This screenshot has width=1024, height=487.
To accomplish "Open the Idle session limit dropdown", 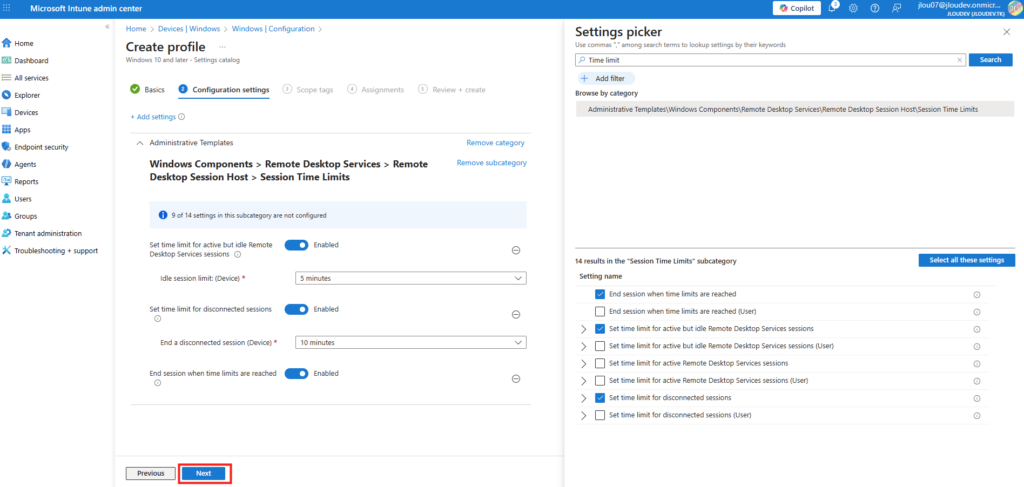I will 410,278.
